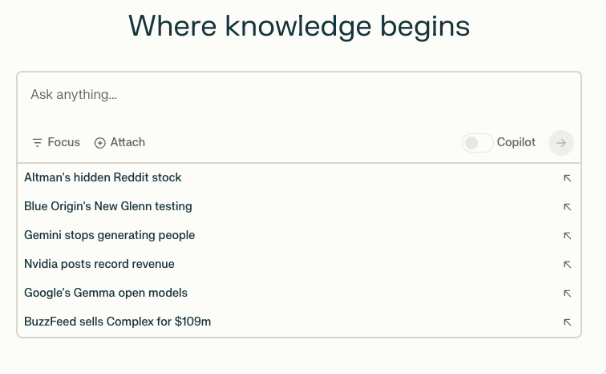606x374 pixels.
Task: Pick suggestion Nvidia posts record revenue
Action: (299, 264)
